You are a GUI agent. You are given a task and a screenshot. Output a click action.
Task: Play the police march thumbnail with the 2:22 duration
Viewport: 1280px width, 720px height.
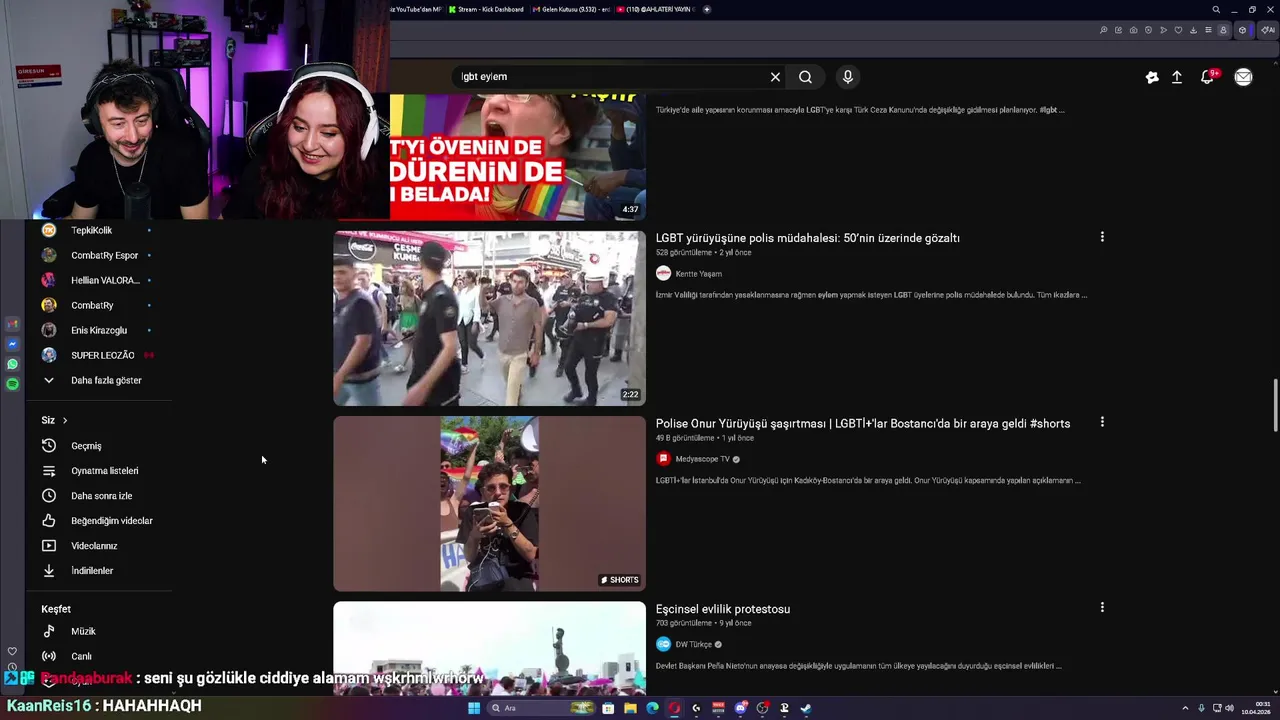489,318
